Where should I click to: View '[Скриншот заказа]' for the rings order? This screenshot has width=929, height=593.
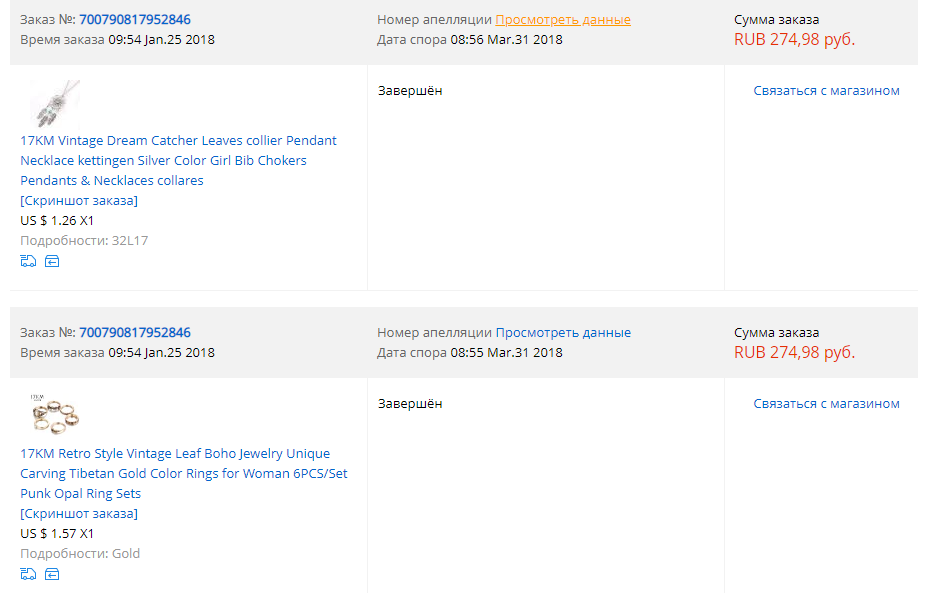pos(79,513)
